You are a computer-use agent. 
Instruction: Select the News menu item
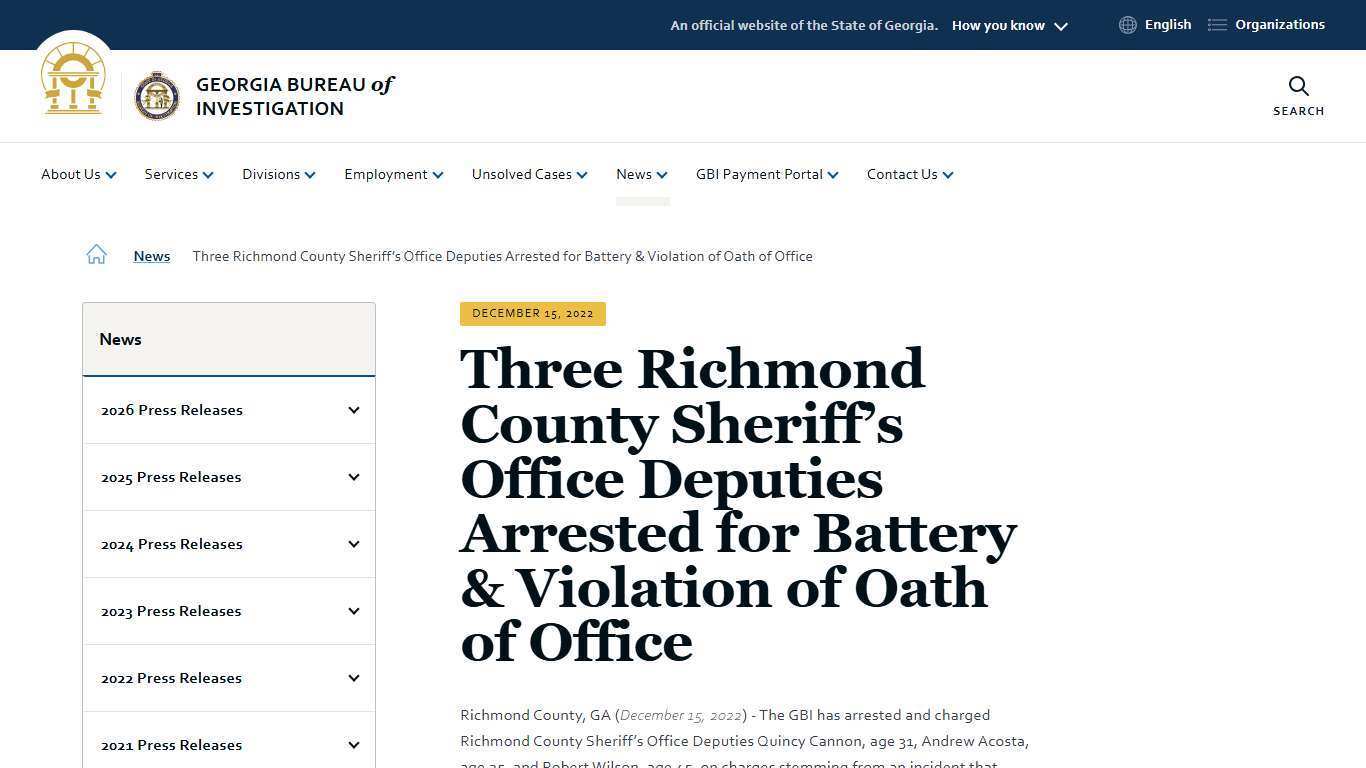click(x=634, y=174)
